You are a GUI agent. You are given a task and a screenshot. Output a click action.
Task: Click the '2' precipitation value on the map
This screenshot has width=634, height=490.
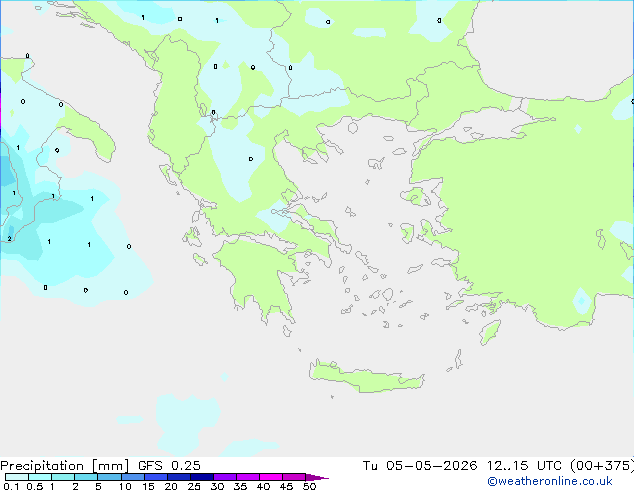pyautogui.click(x=9, y=239)
